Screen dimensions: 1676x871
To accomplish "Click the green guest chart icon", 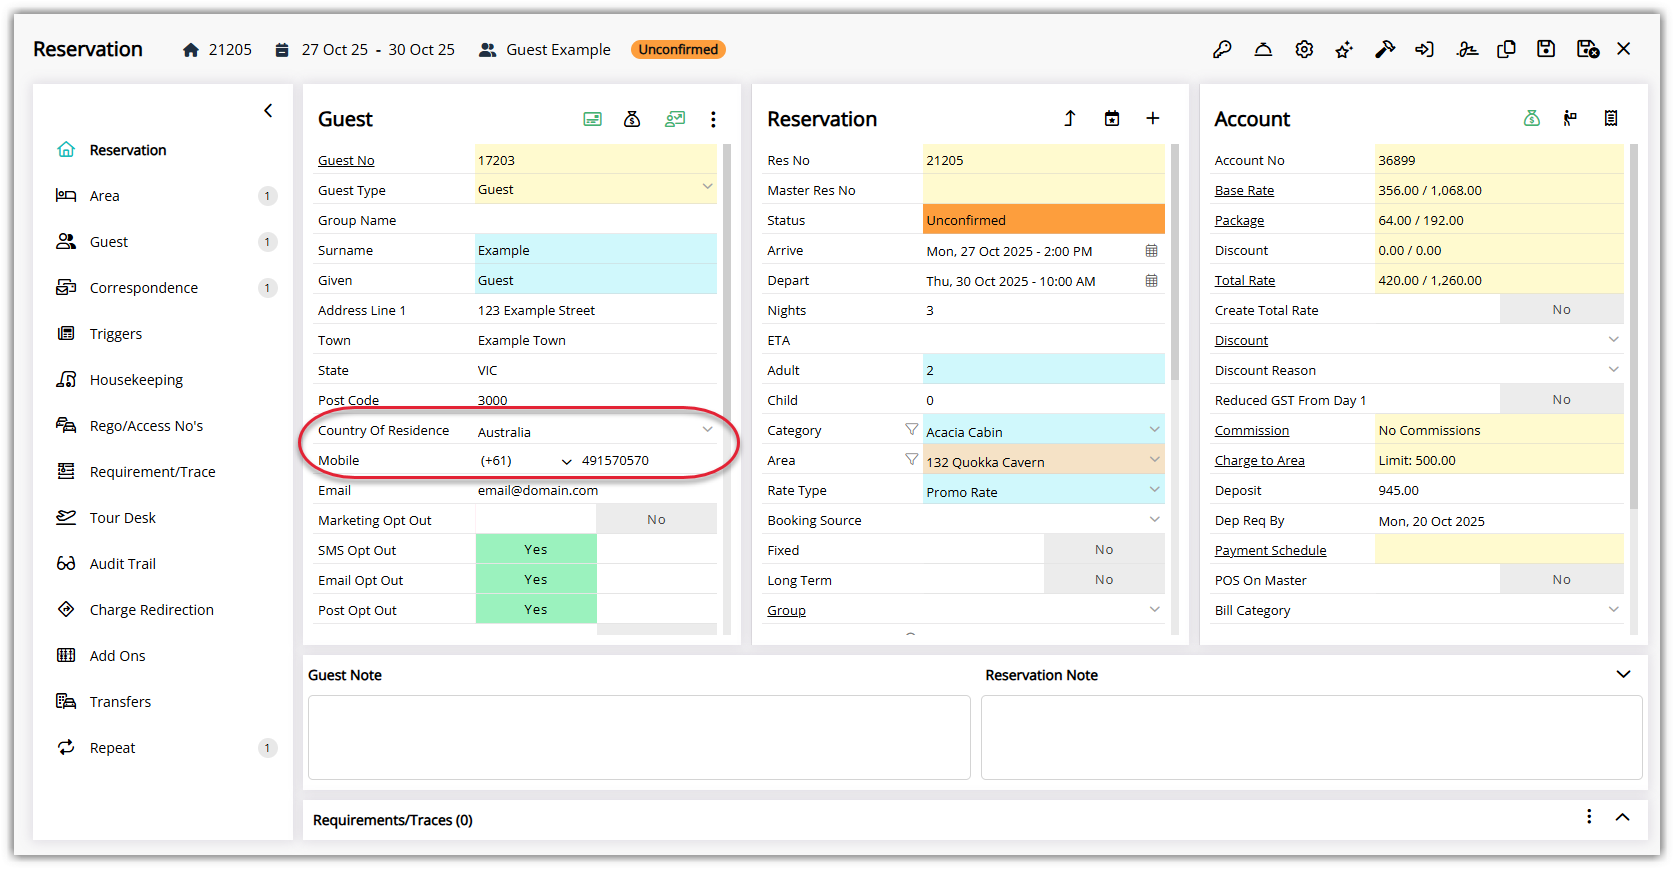I will point(675,119).
